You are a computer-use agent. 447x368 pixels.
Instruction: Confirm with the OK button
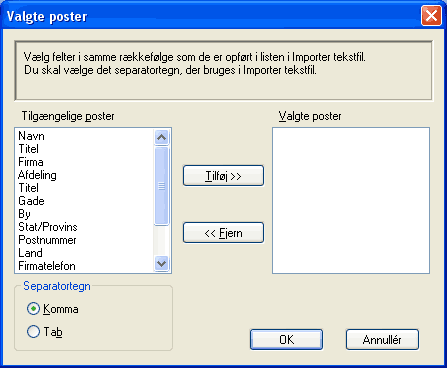(x=286, y=340)
